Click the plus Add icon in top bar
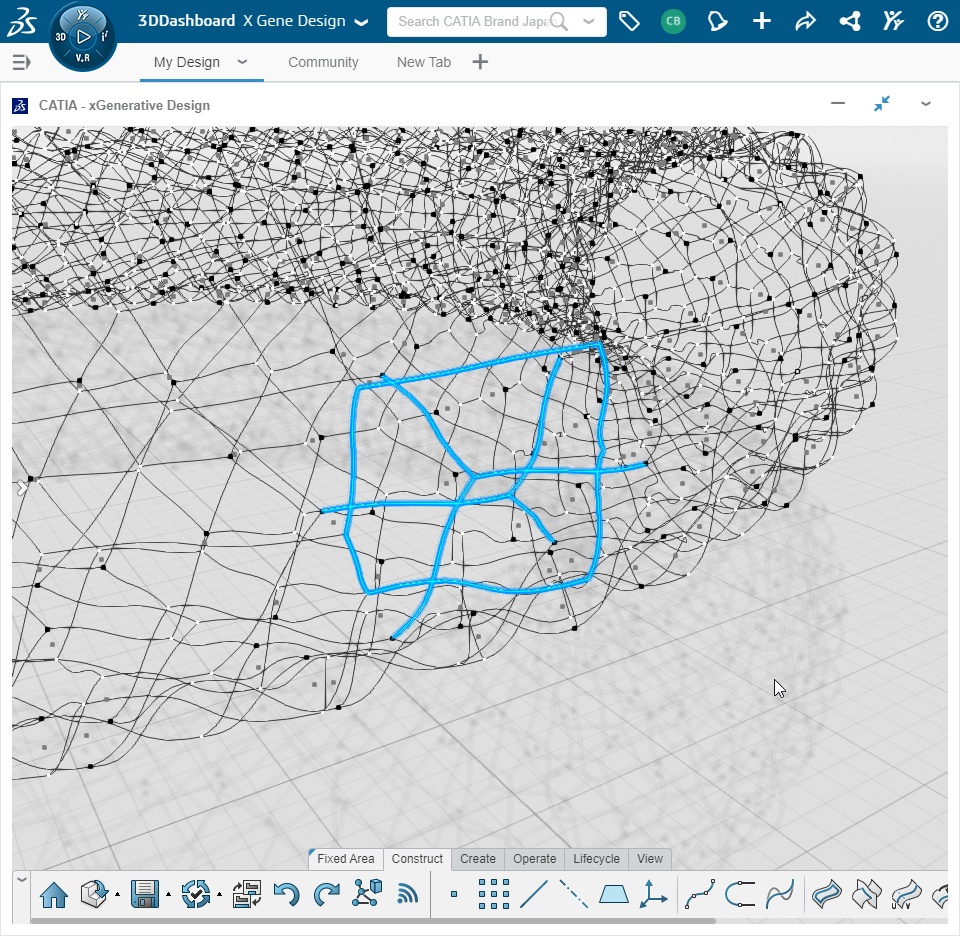Viewport: 960px width, 936px height. pyautogui.click(x=761, y=21)
